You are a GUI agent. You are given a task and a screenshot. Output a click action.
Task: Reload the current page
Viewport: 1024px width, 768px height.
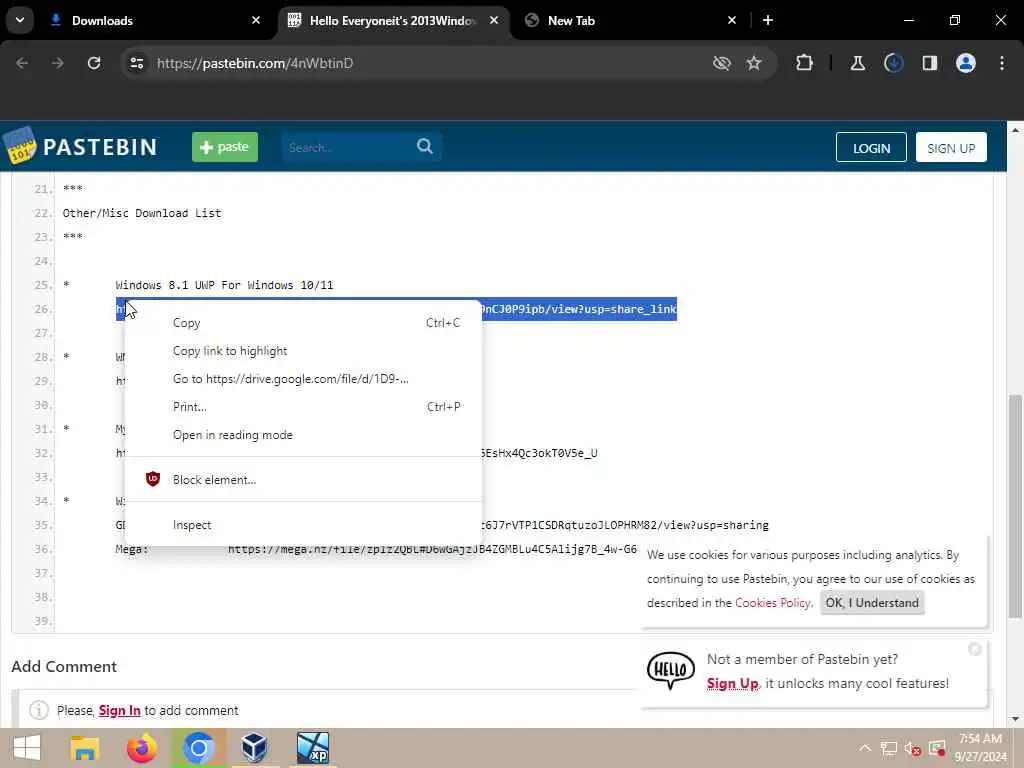click(x=94, y=63)
